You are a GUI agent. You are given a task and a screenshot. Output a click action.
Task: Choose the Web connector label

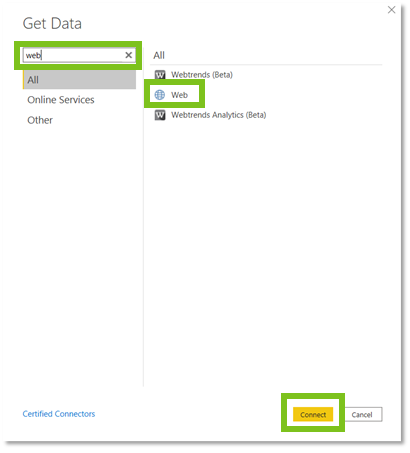point(179,95)
